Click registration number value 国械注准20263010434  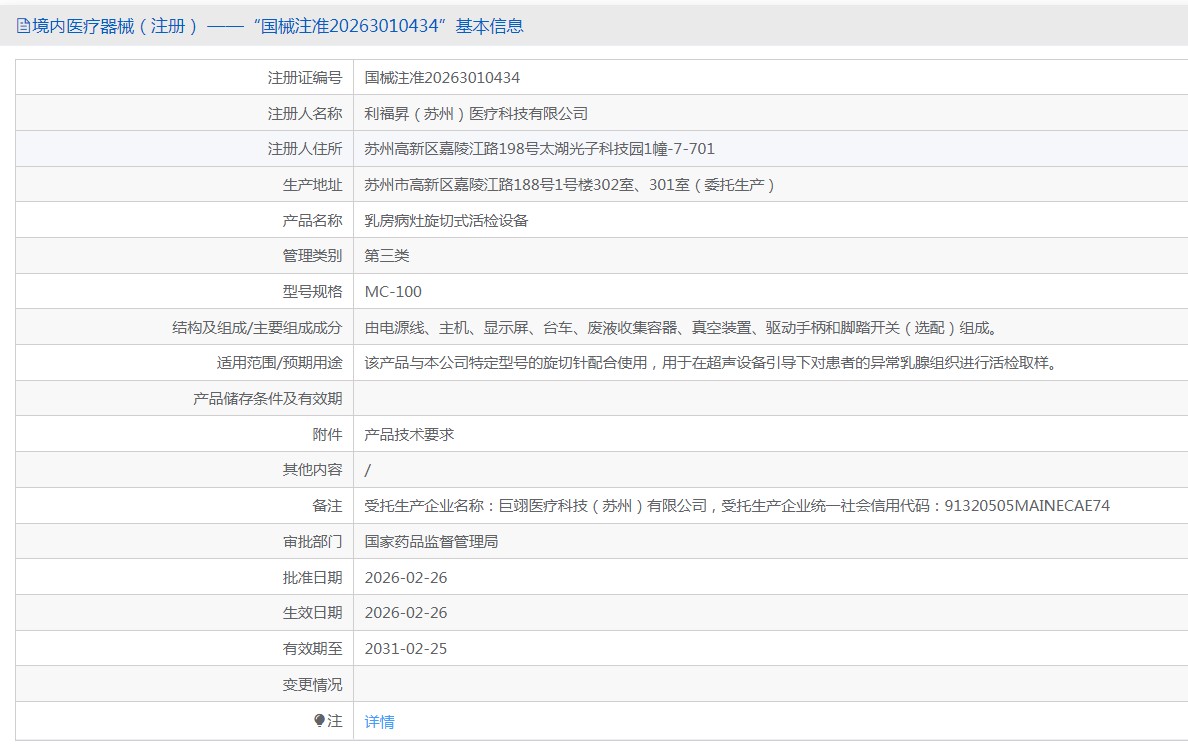coord(442,77)
